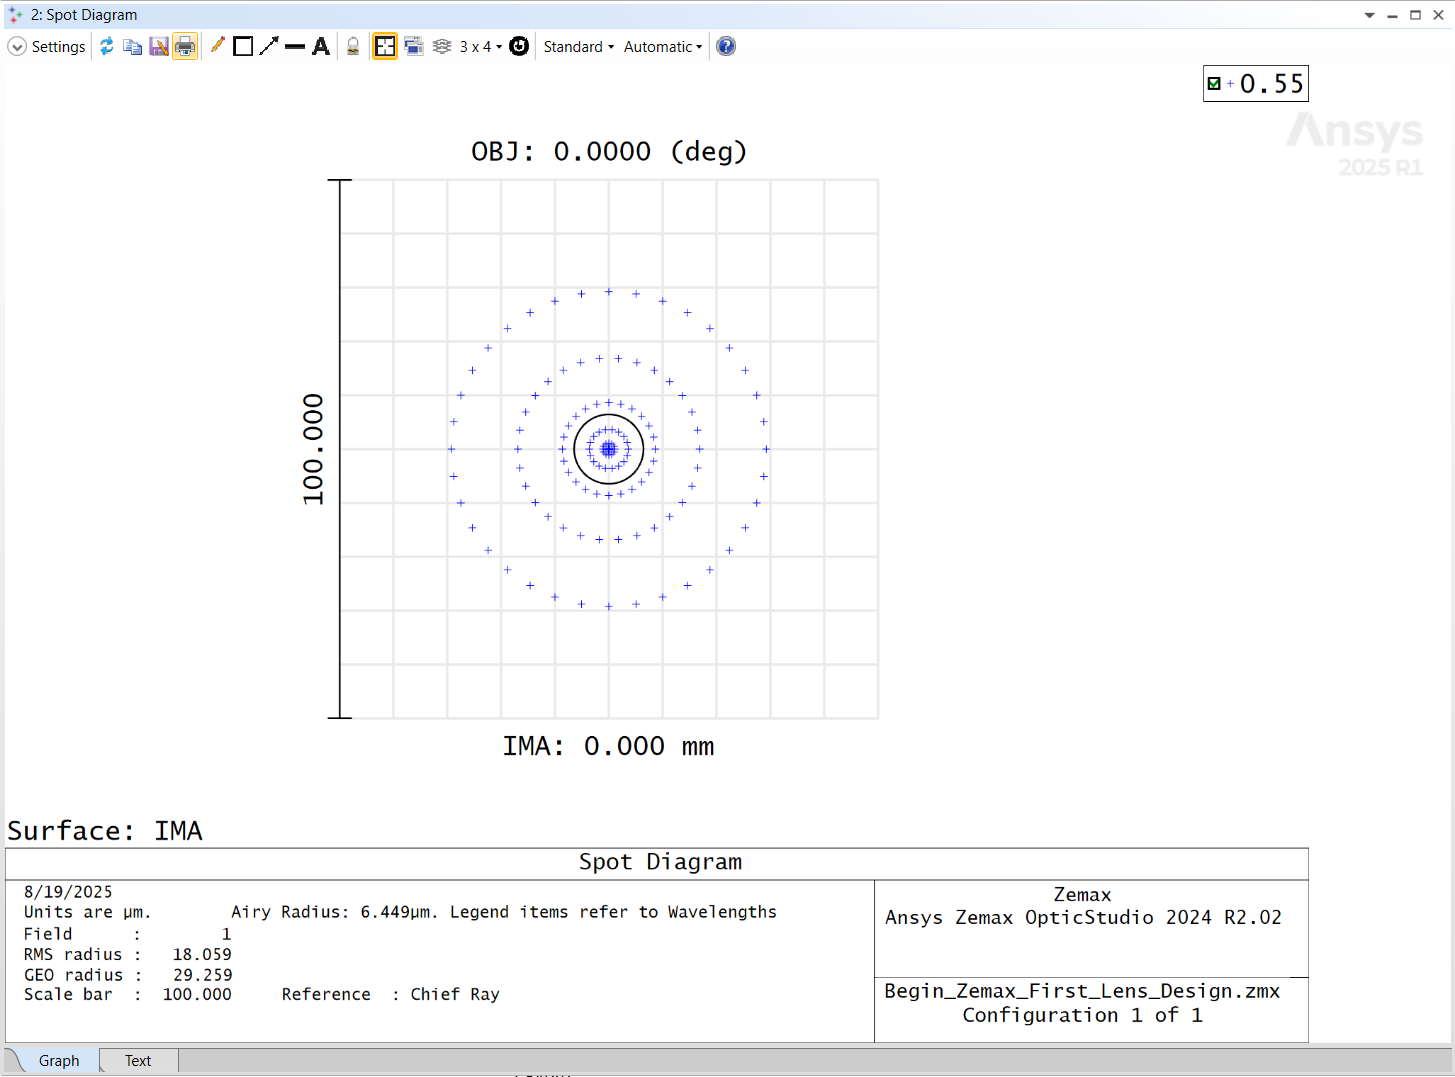This screenshot has width=1455, height=1077.
Task: Select the text annotation 'A' tool
Action: pyautogui.click(x=321, y=47)
